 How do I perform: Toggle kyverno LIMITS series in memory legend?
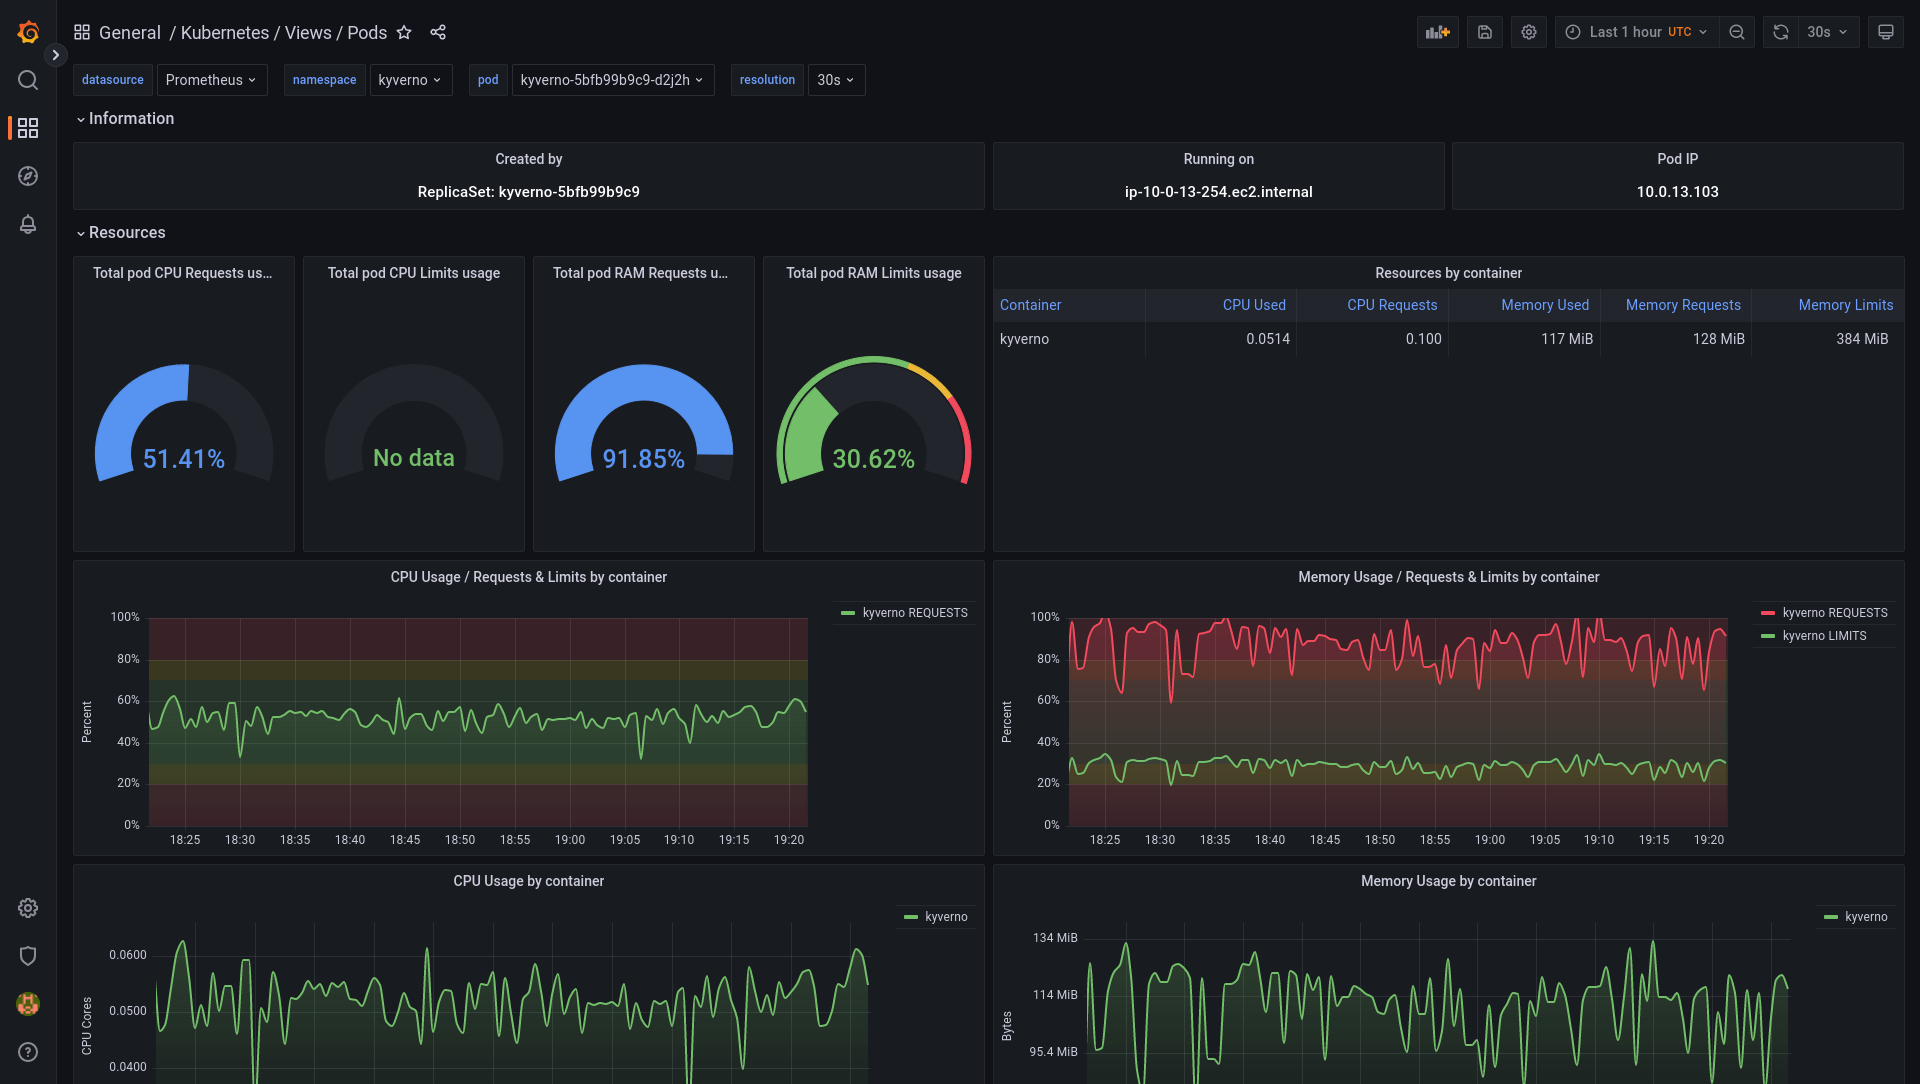[x=1823, y=635]
